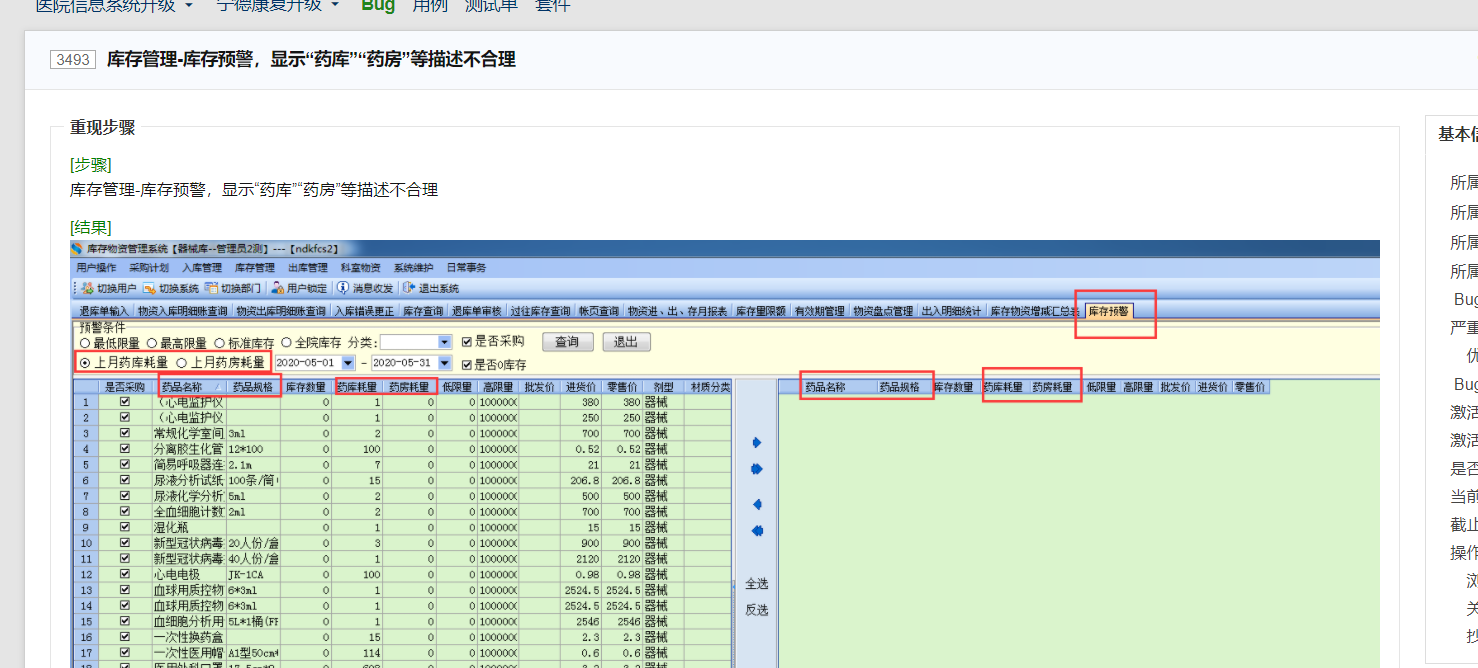The height and width of the screenshot is (668, 1478).
Task: Open the 2020-05-31 end date dropdown
Action: coord(445,363)
